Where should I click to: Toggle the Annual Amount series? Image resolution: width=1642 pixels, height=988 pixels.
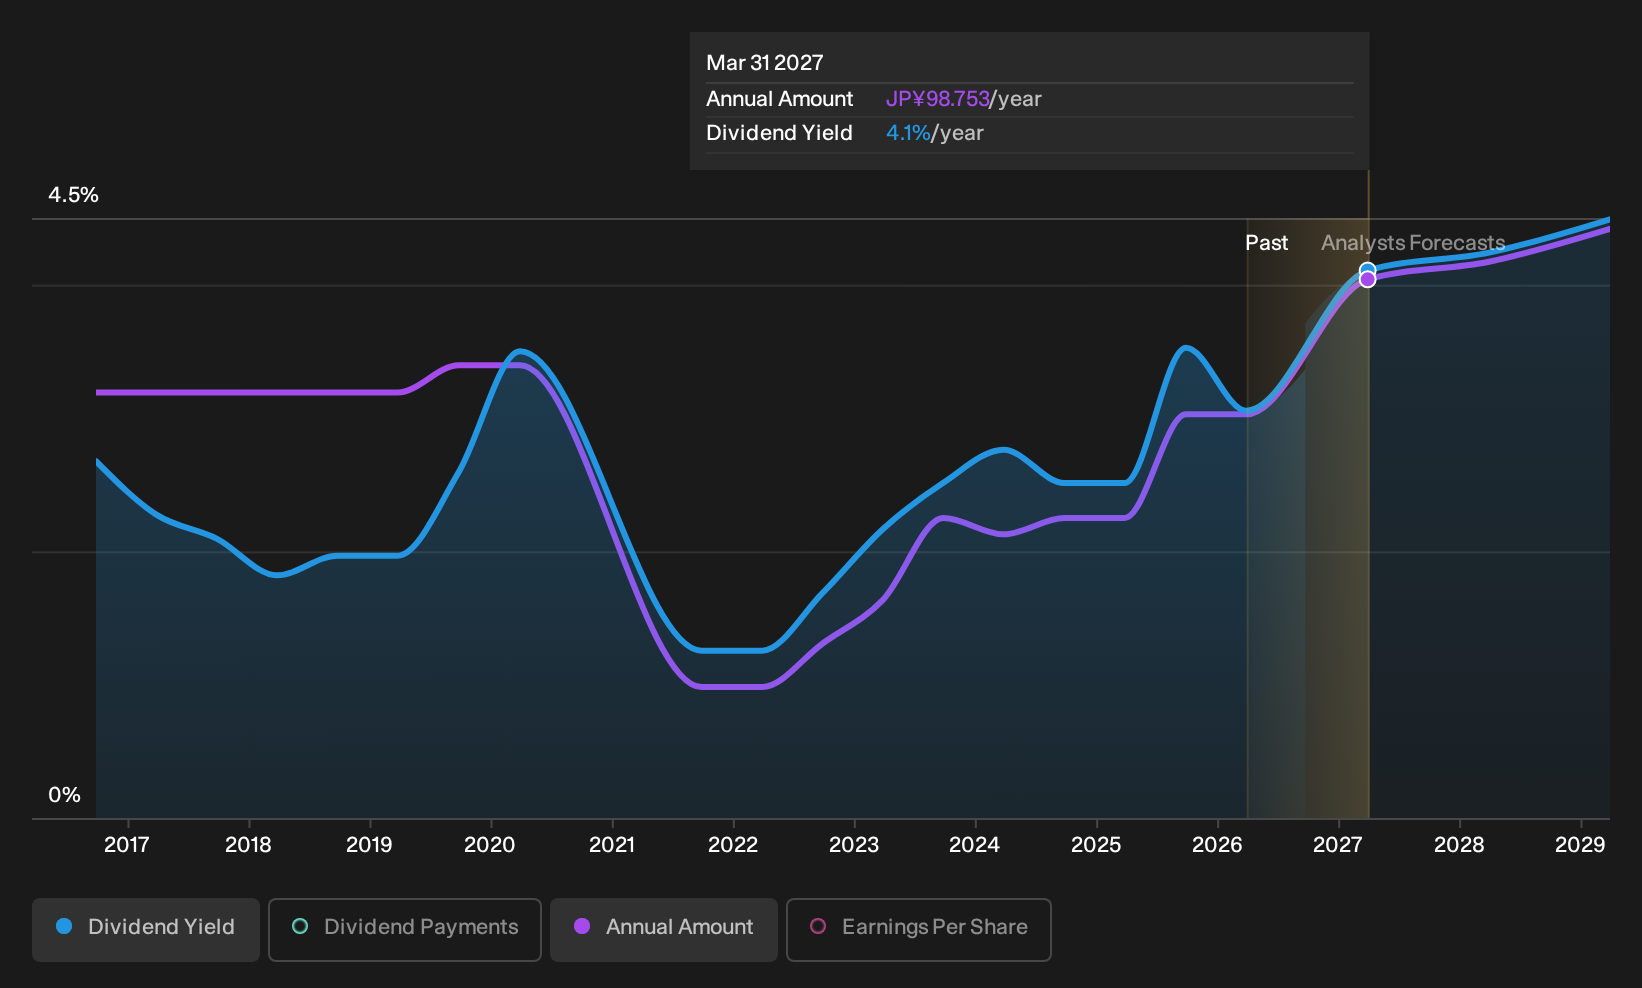(664, 930)
